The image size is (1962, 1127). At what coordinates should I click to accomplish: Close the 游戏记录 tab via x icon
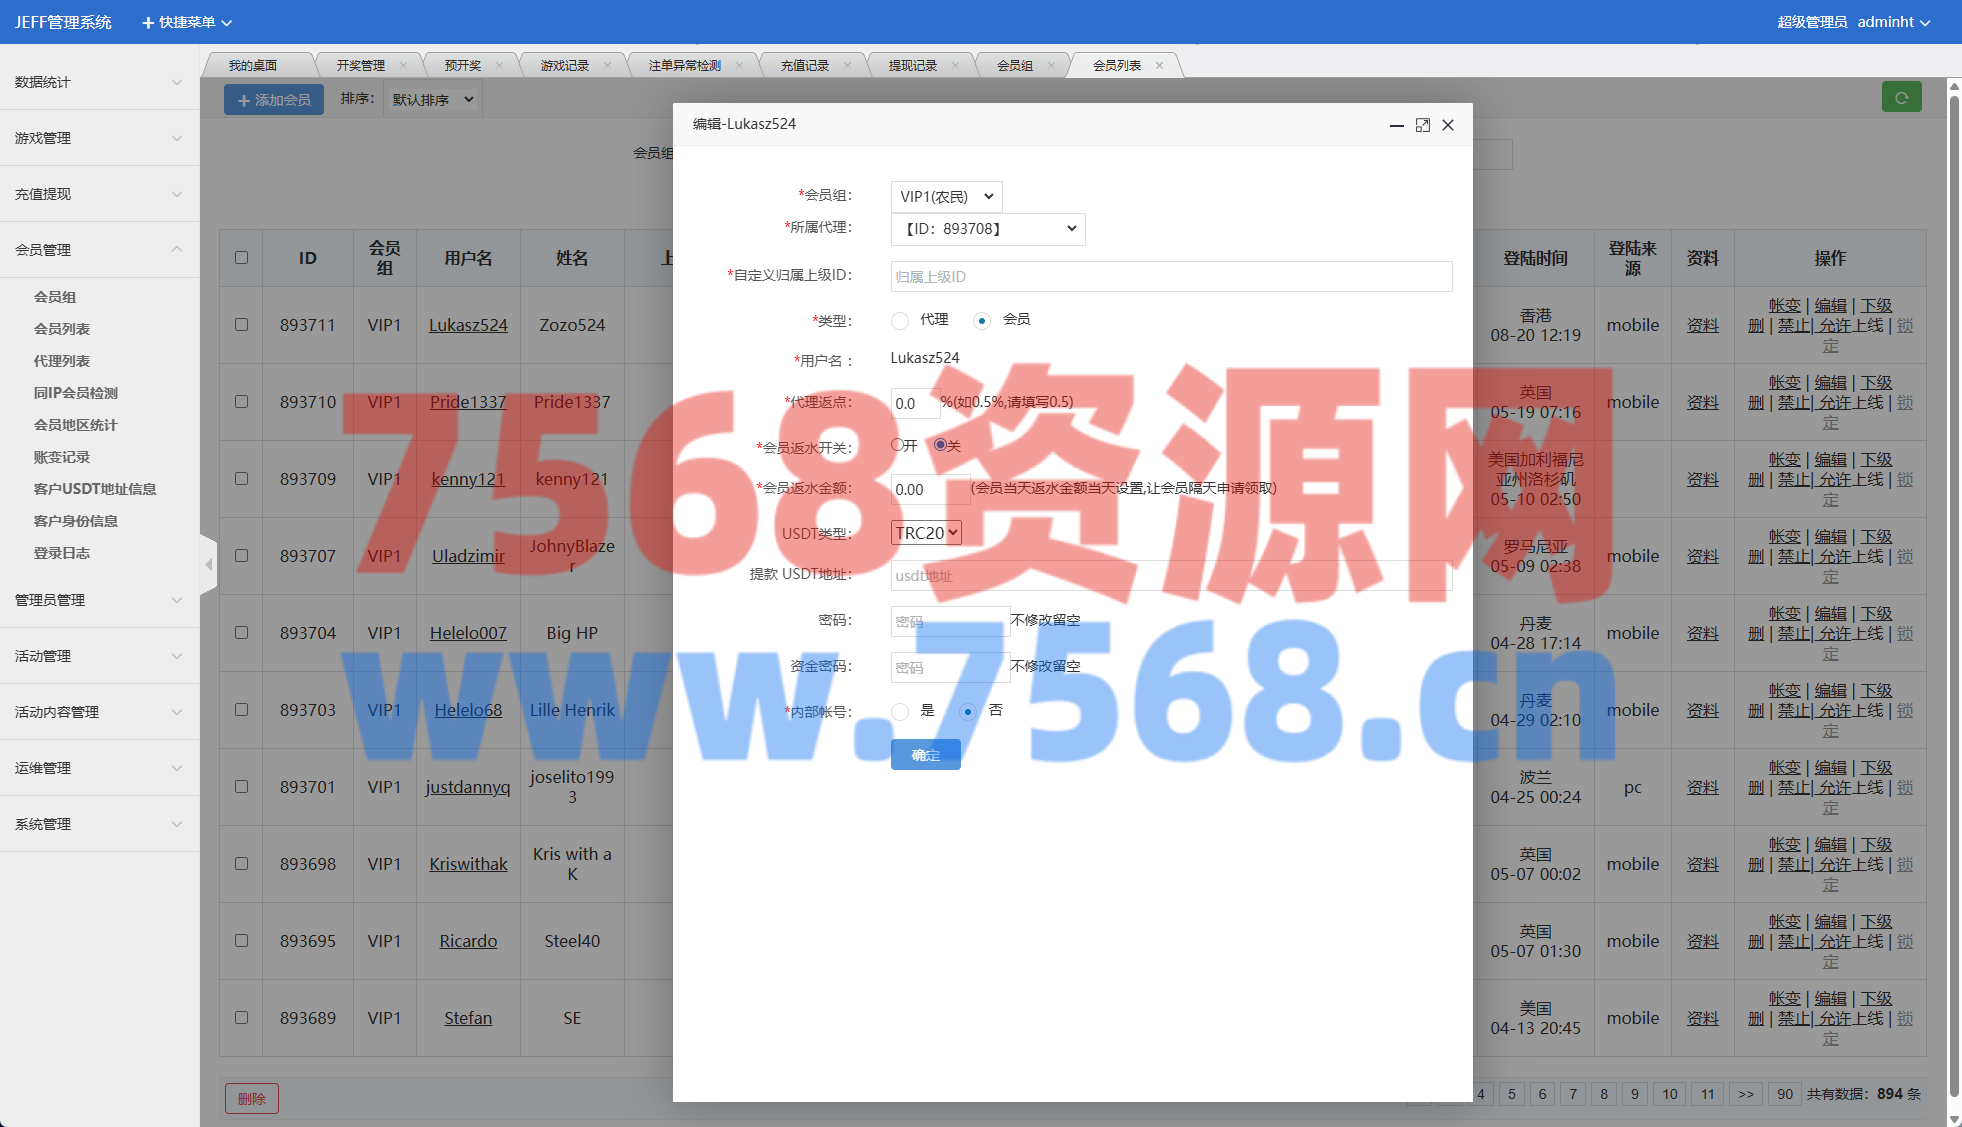(608, 66)
